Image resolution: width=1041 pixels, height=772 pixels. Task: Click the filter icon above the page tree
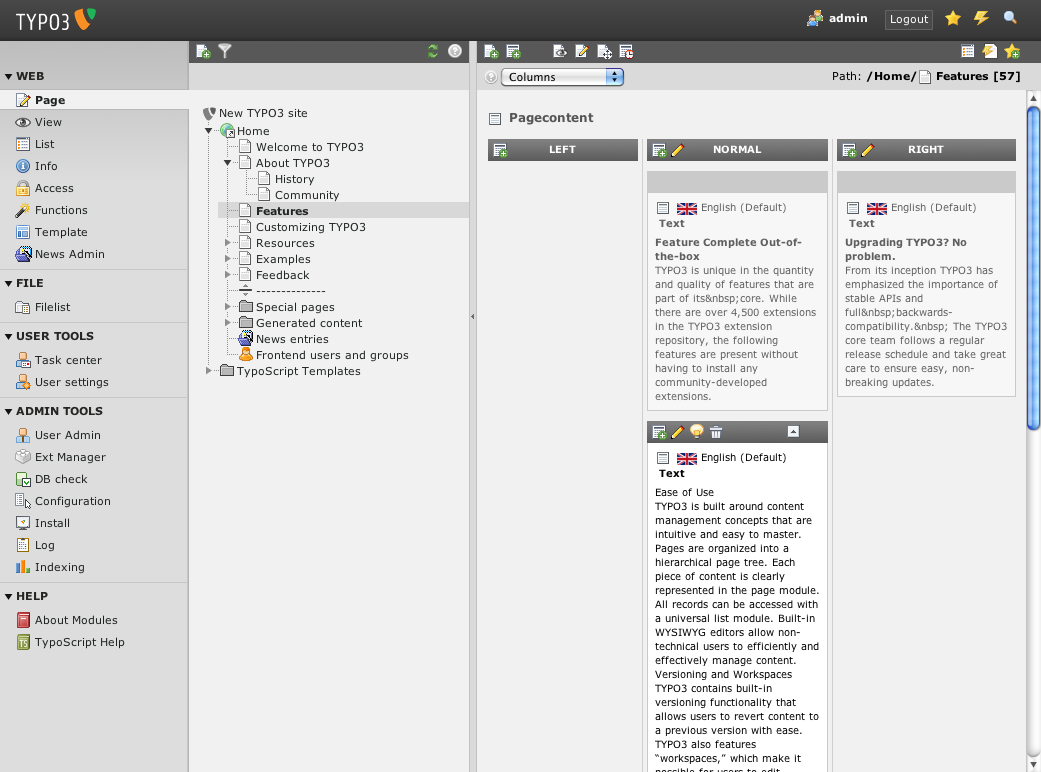pyautogui.click(x=225, y=51)
